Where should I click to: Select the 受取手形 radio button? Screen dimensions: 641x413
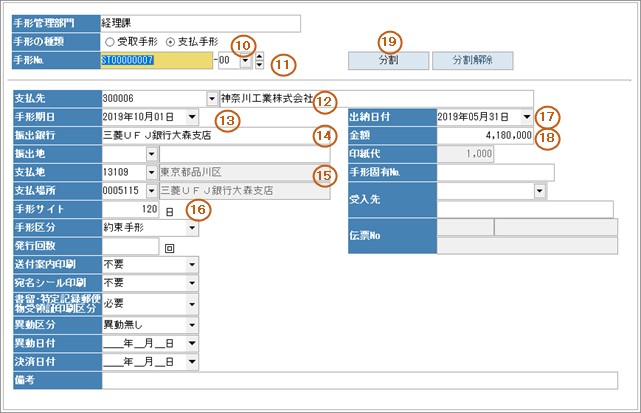tap(110, 42)
